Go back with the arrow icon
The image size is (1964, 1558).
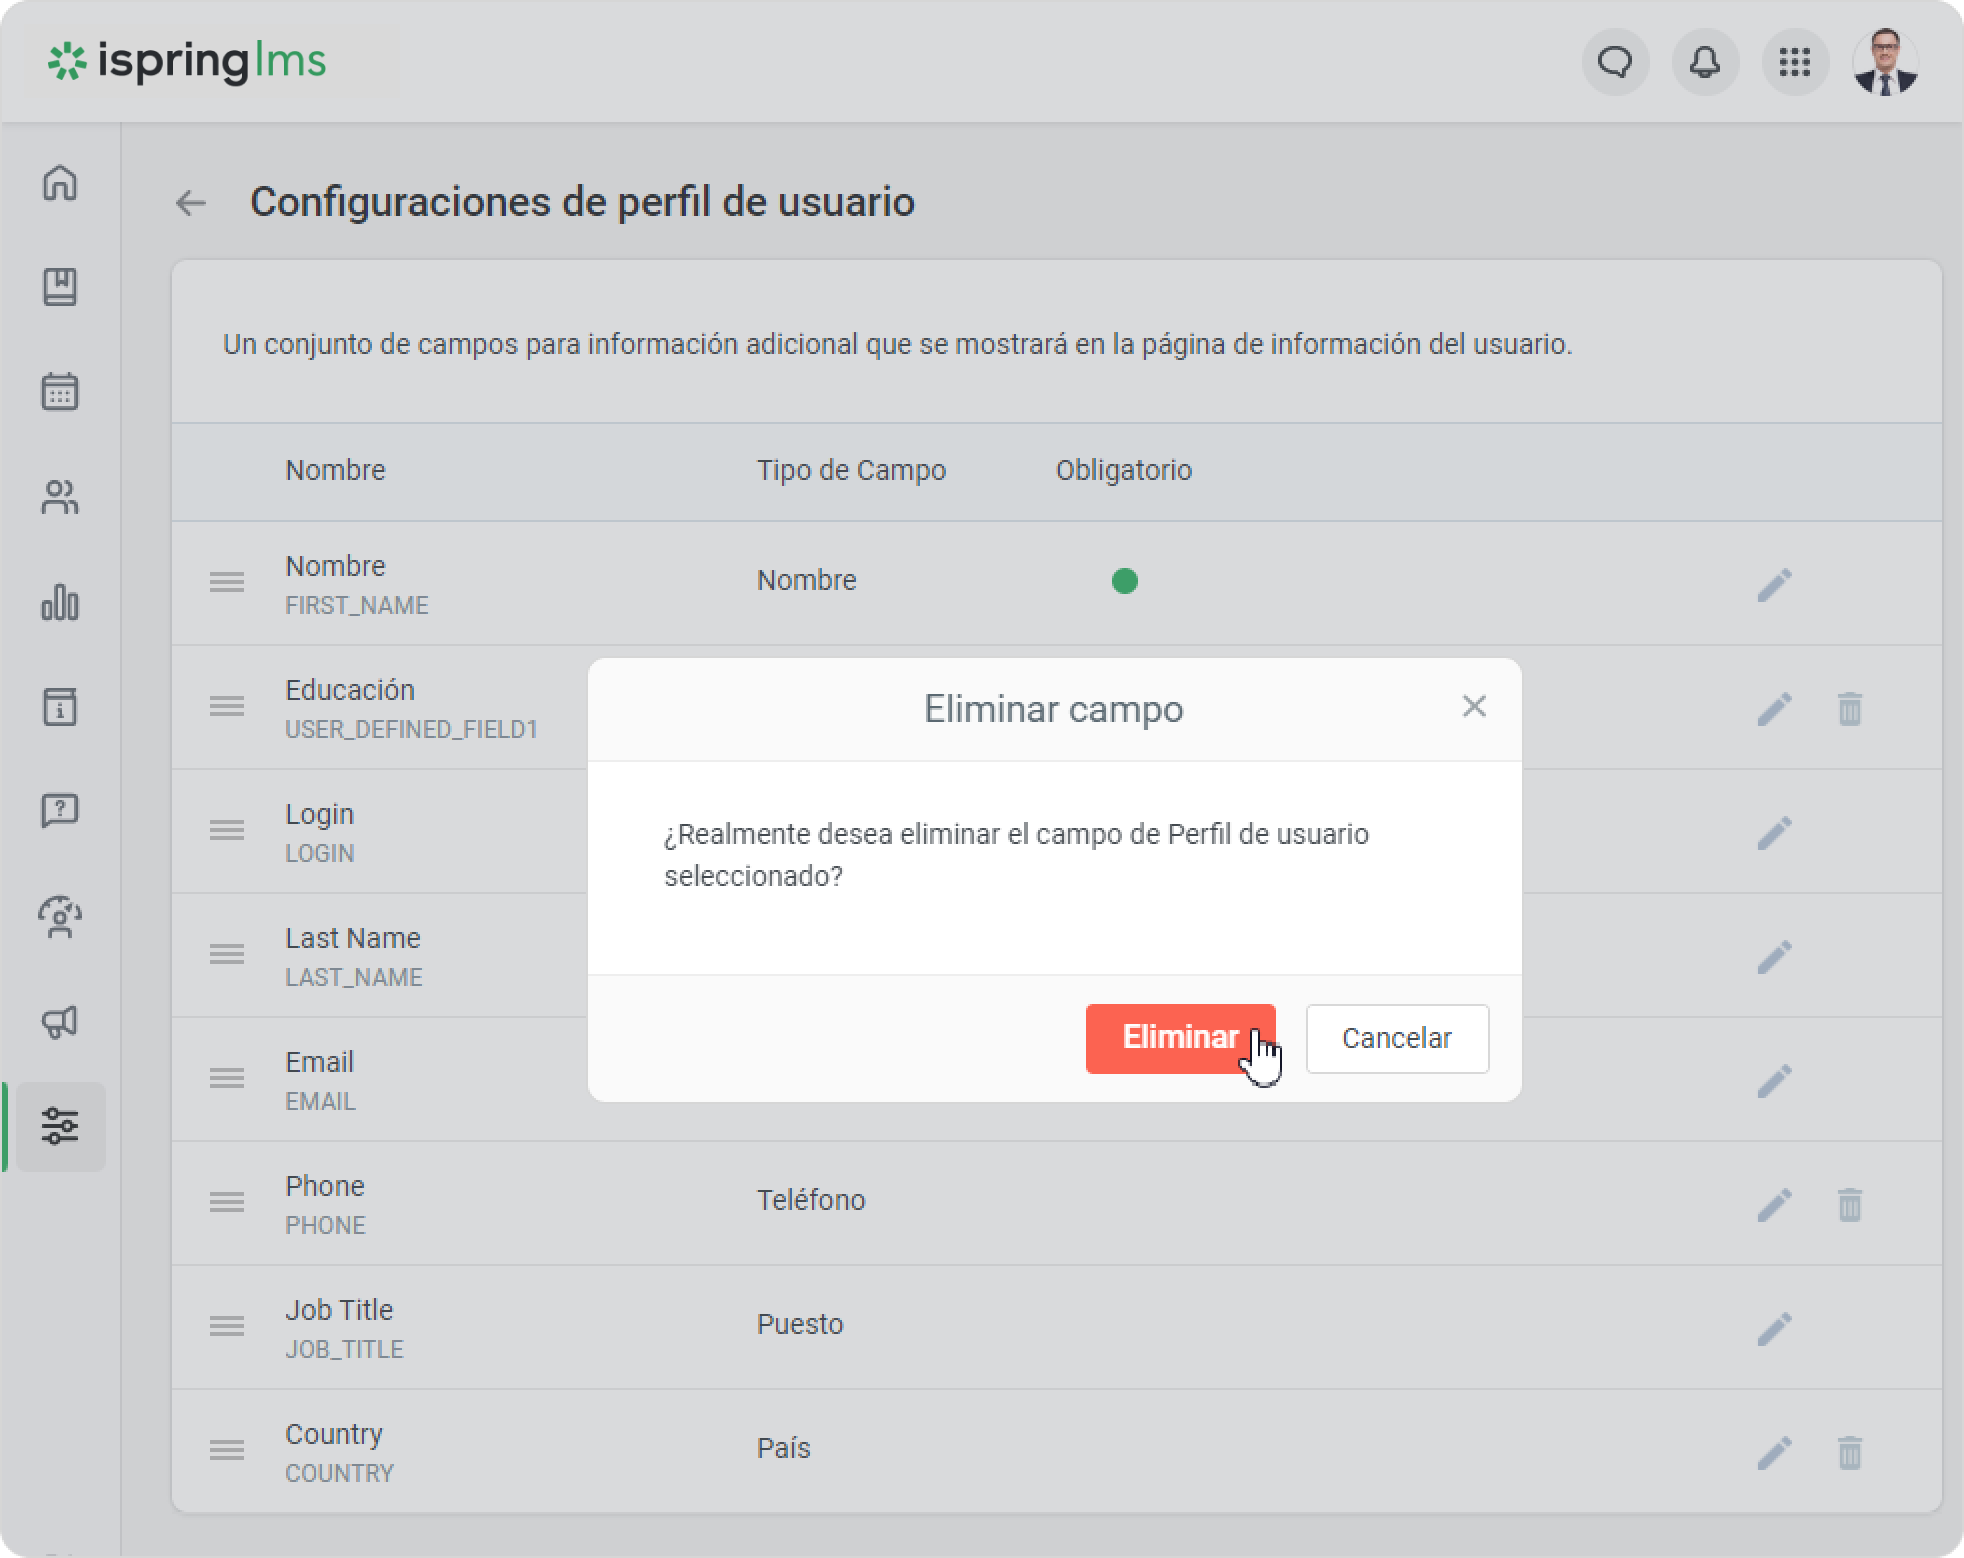pyautogui.click(x=190, y=203)
